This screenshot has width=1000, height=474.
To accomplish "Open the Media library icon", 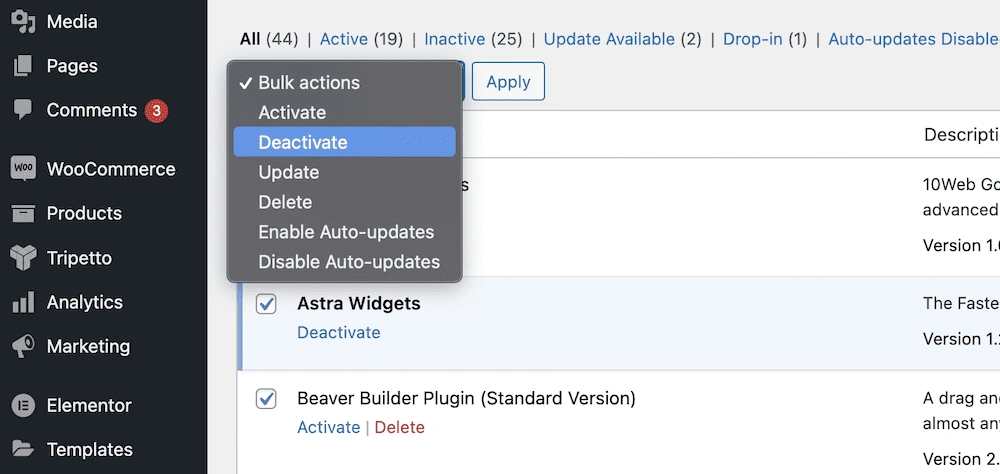I will (x=23, y=21).
